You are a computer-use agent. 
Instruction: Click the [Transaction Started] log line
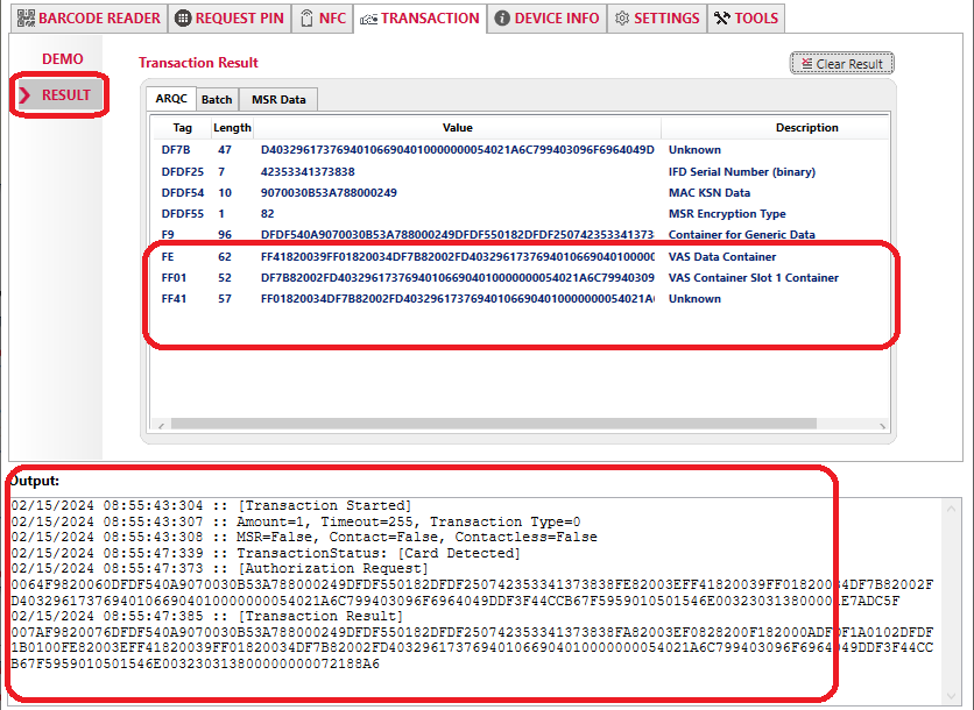pyautogui.click(x=211, y=506)
